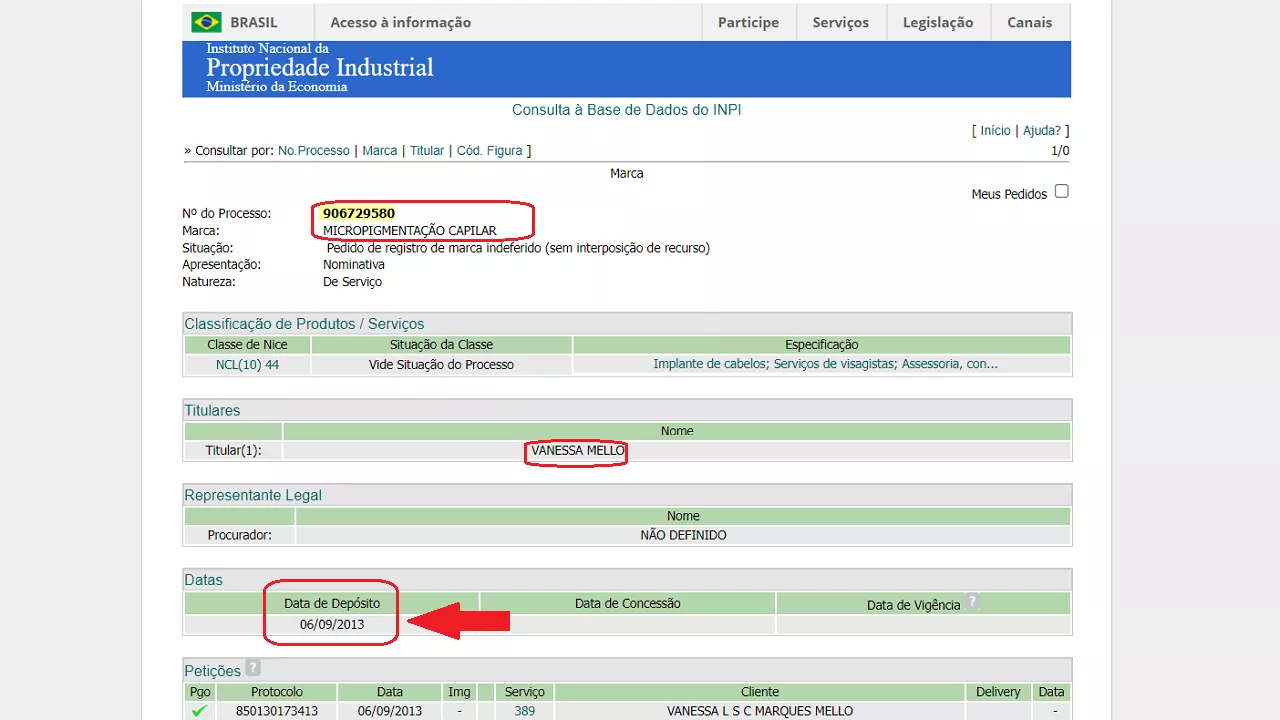Click the Propriedade Industrial banner logo
The height and width of the screenshot is (720, 1280).
tap(319, 68)
